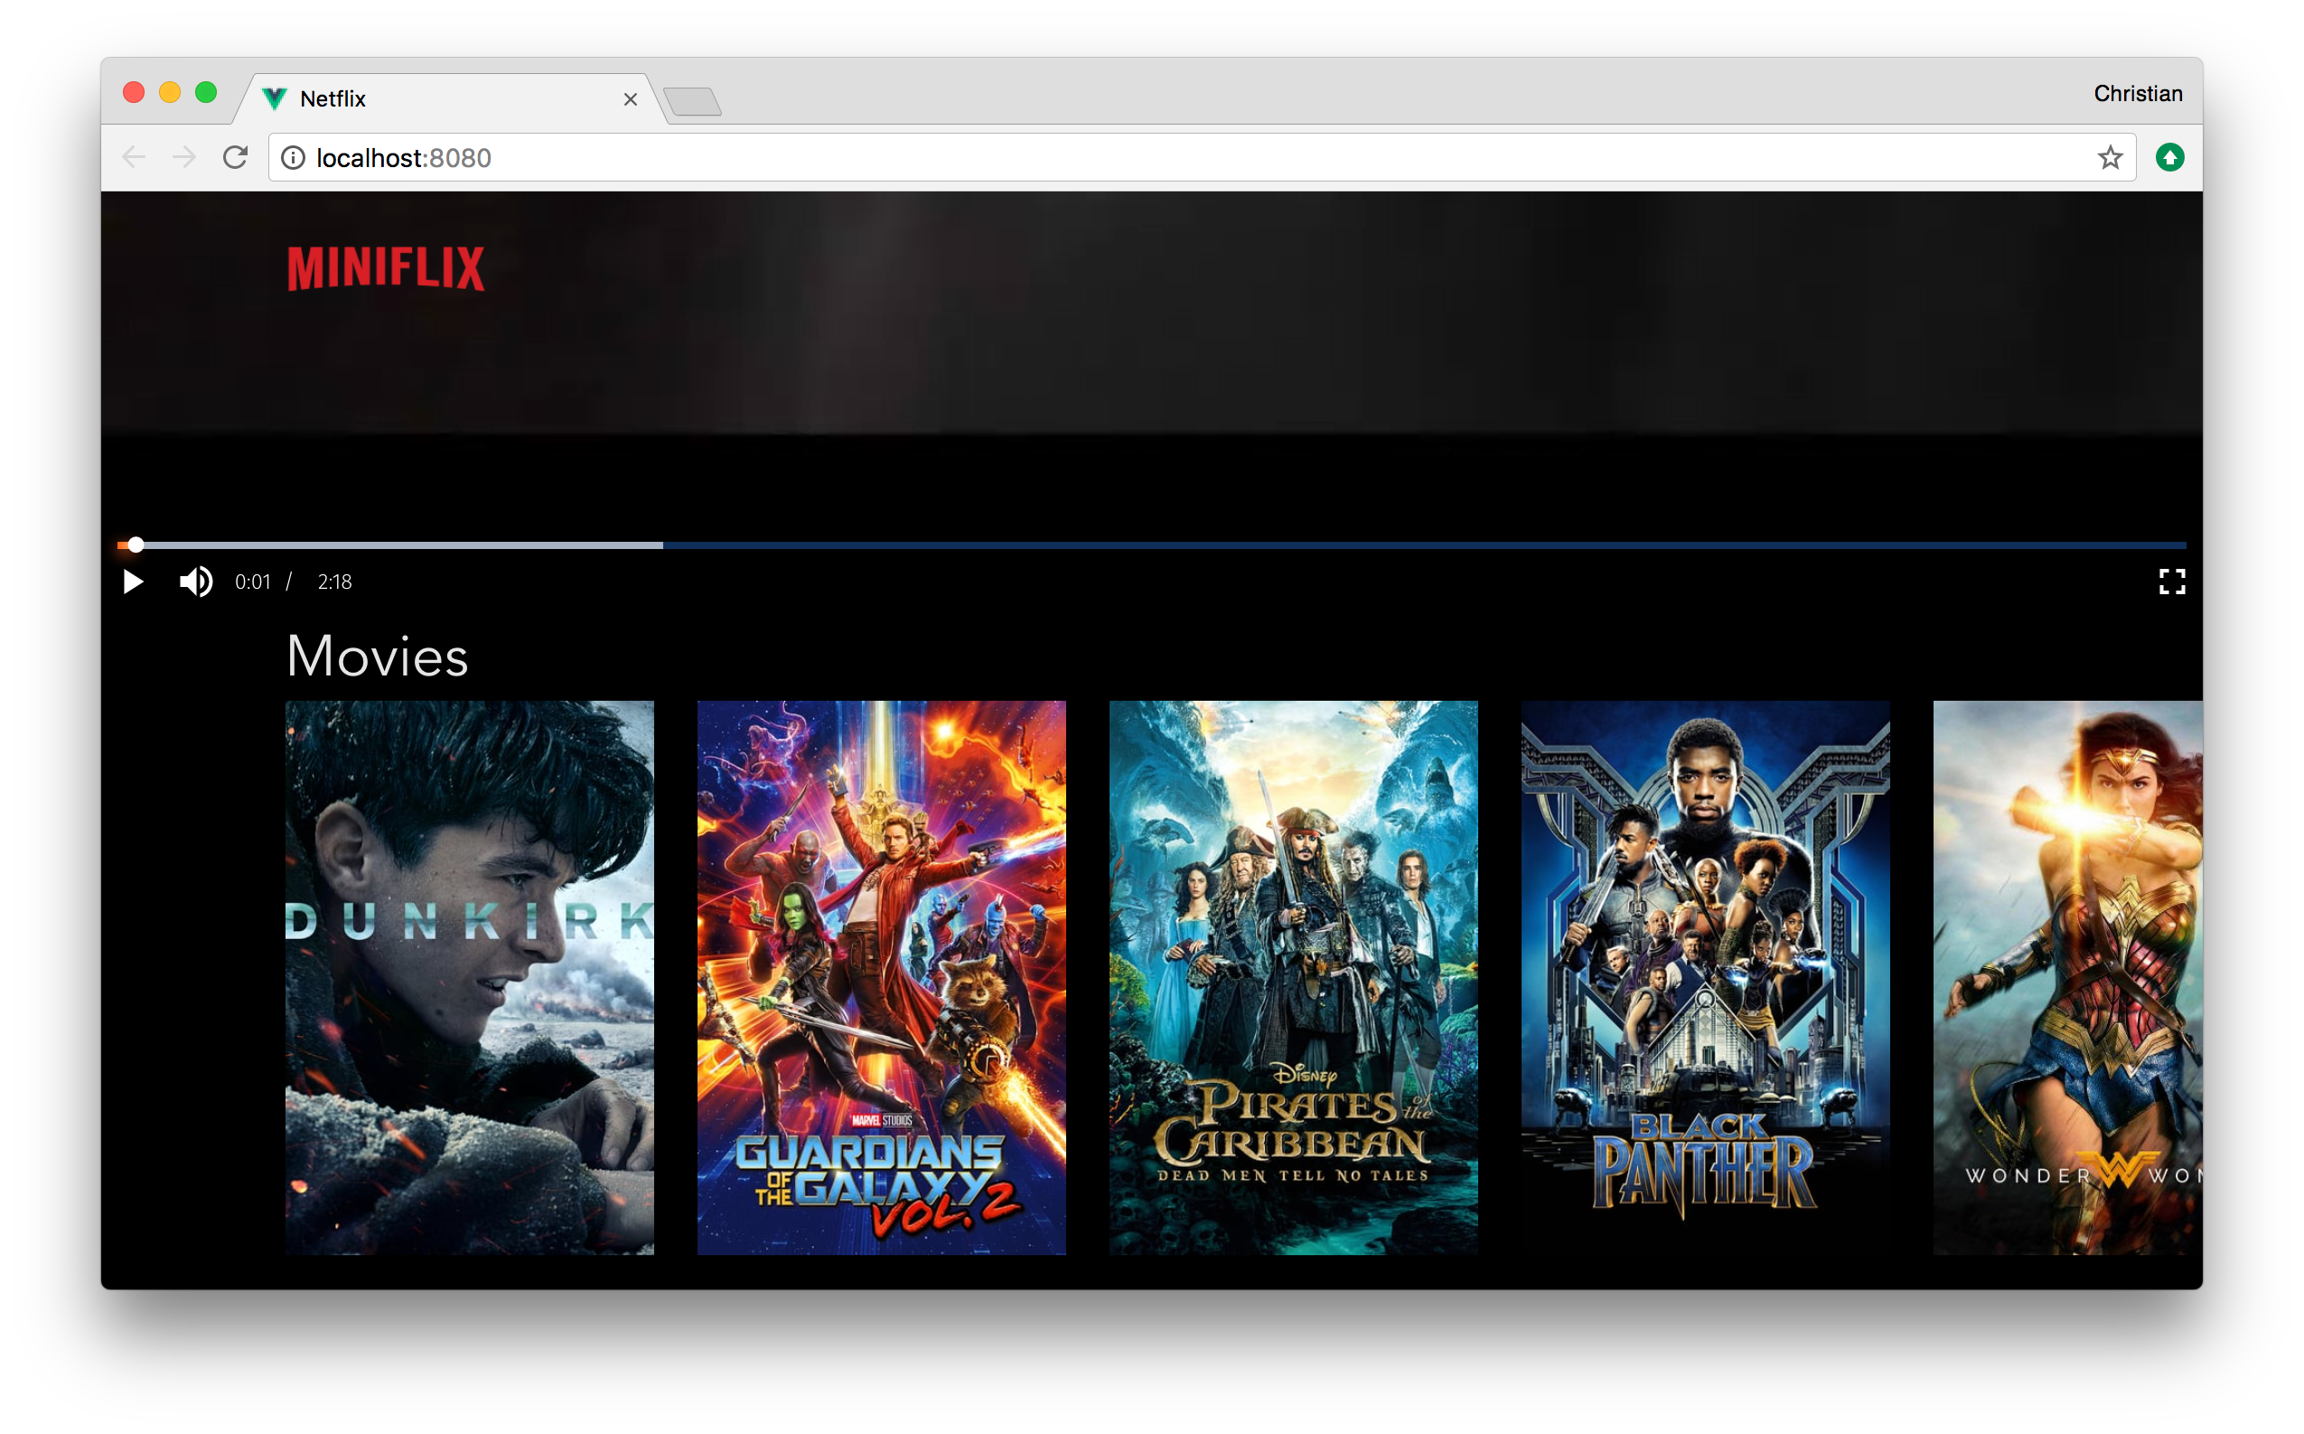Image resolution: width=2304 pixels, height=1434 pixels.
Task: Mute the video volume speaker icon
Action: pos(195,582)
